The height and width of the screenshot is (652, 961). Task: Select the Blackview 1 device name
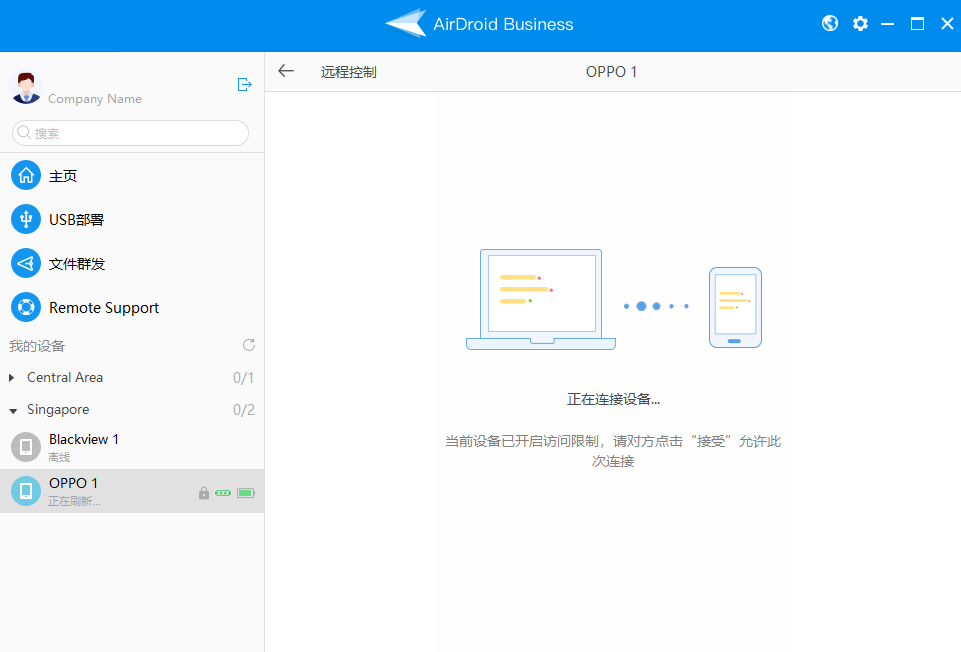click(x=83, y=439)
